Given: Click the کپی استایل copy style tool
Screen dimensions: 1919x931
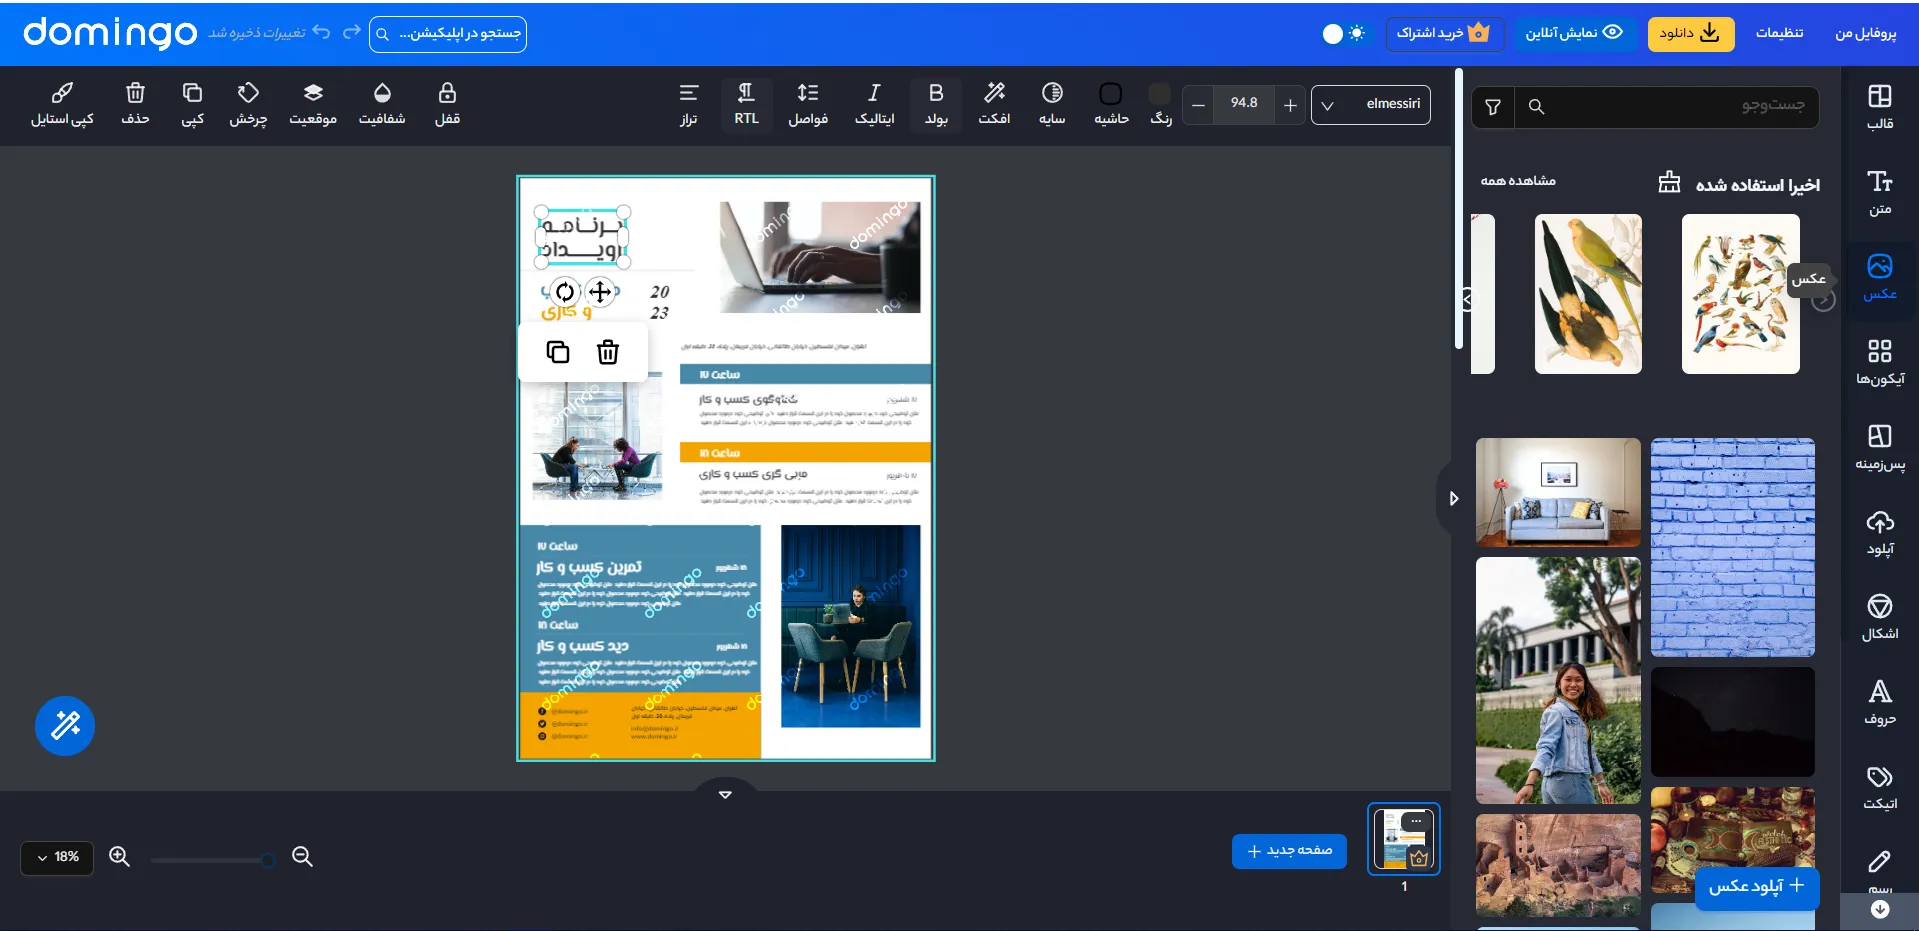Looking at the screenshot, I should (x=62, y=104).
